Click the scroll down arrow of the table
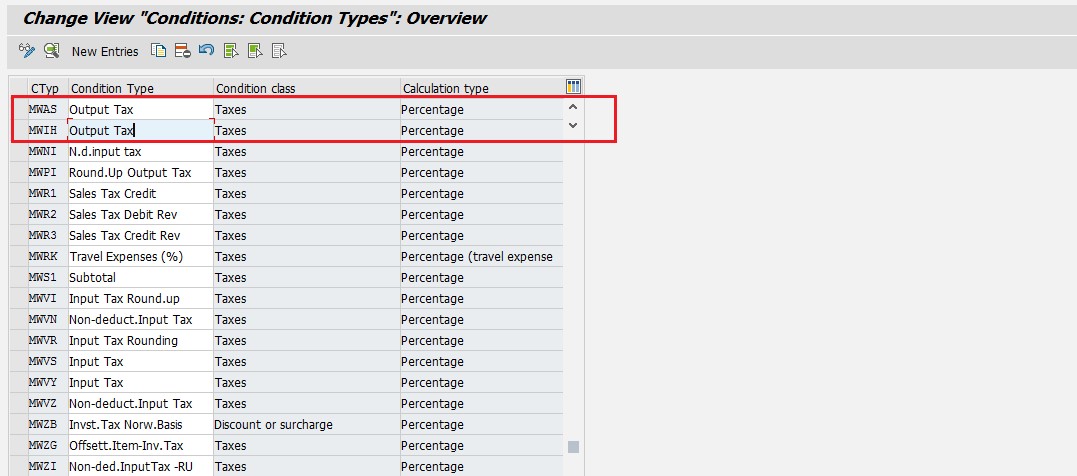 [x=573, y=126]
